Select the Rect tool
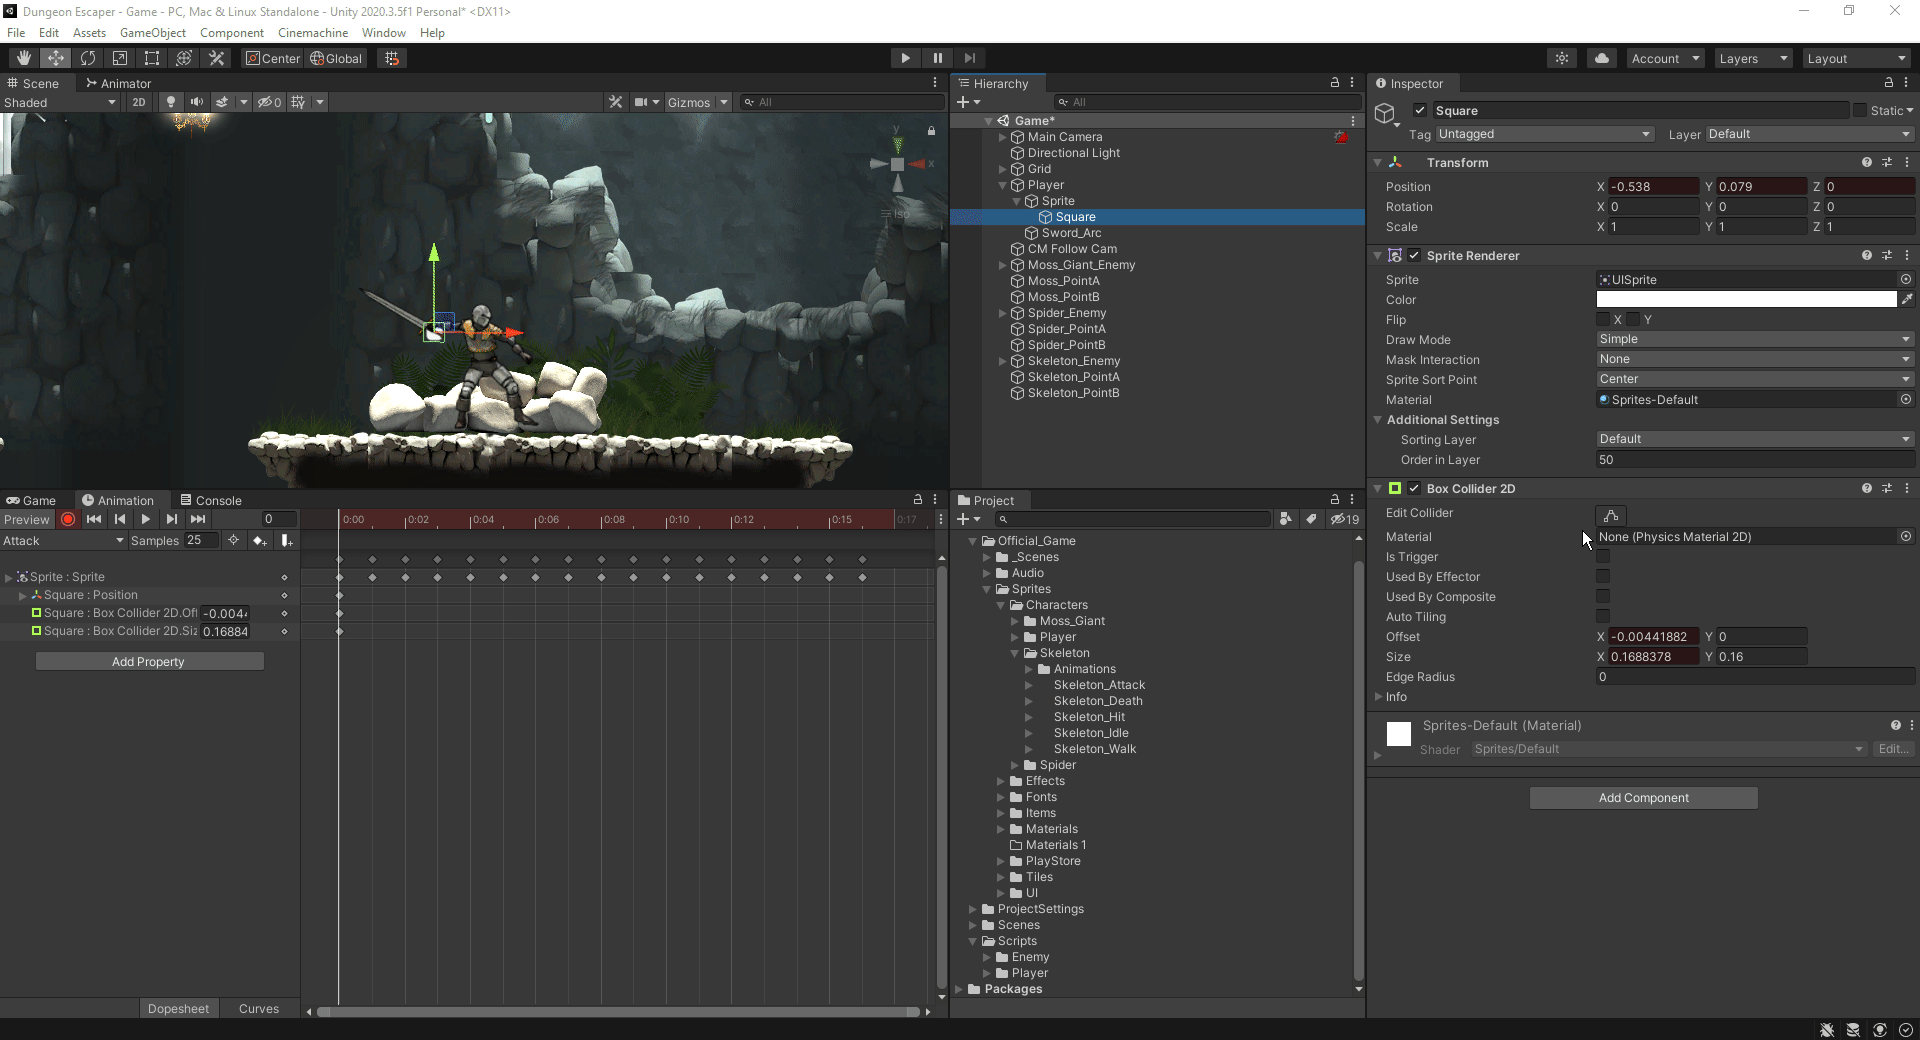The height and width of the screenshot is (1040, 1920). [x=152, y=58]
